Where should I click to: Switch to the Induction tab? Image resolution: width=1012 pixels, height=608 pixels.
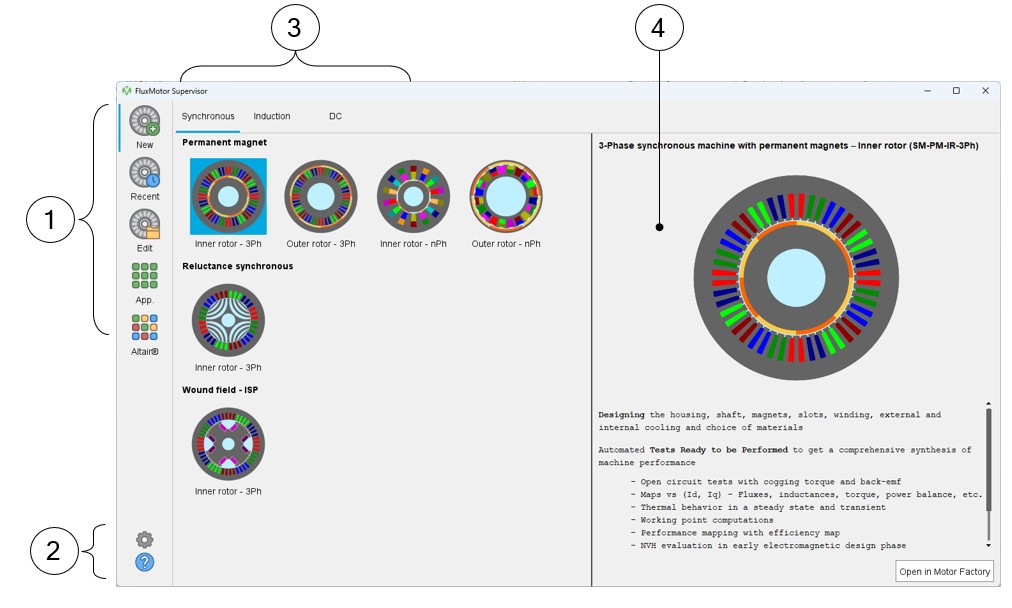272,117
